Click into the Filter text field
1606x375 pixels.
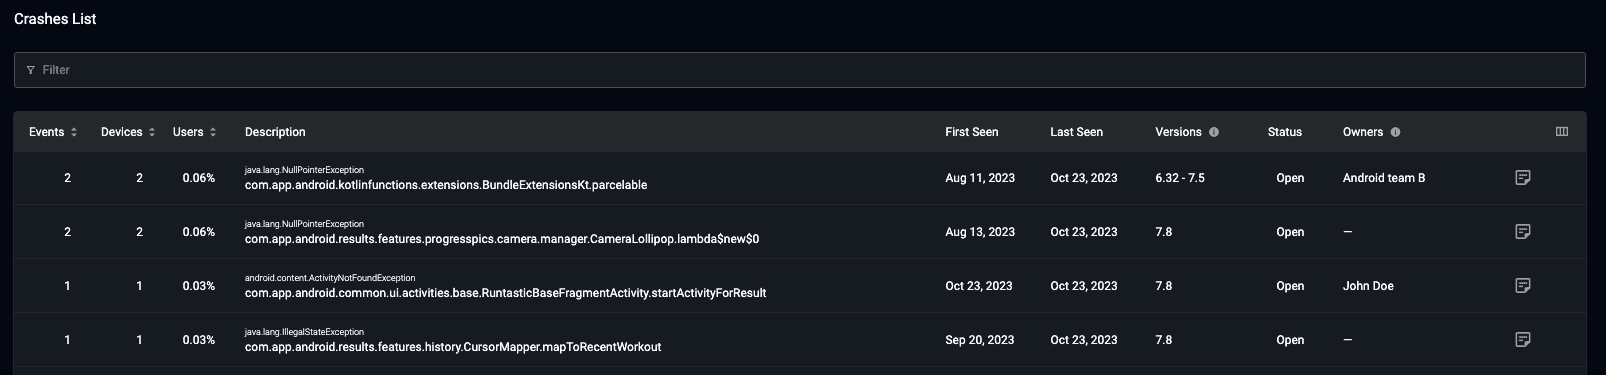[x=799, y=70]
